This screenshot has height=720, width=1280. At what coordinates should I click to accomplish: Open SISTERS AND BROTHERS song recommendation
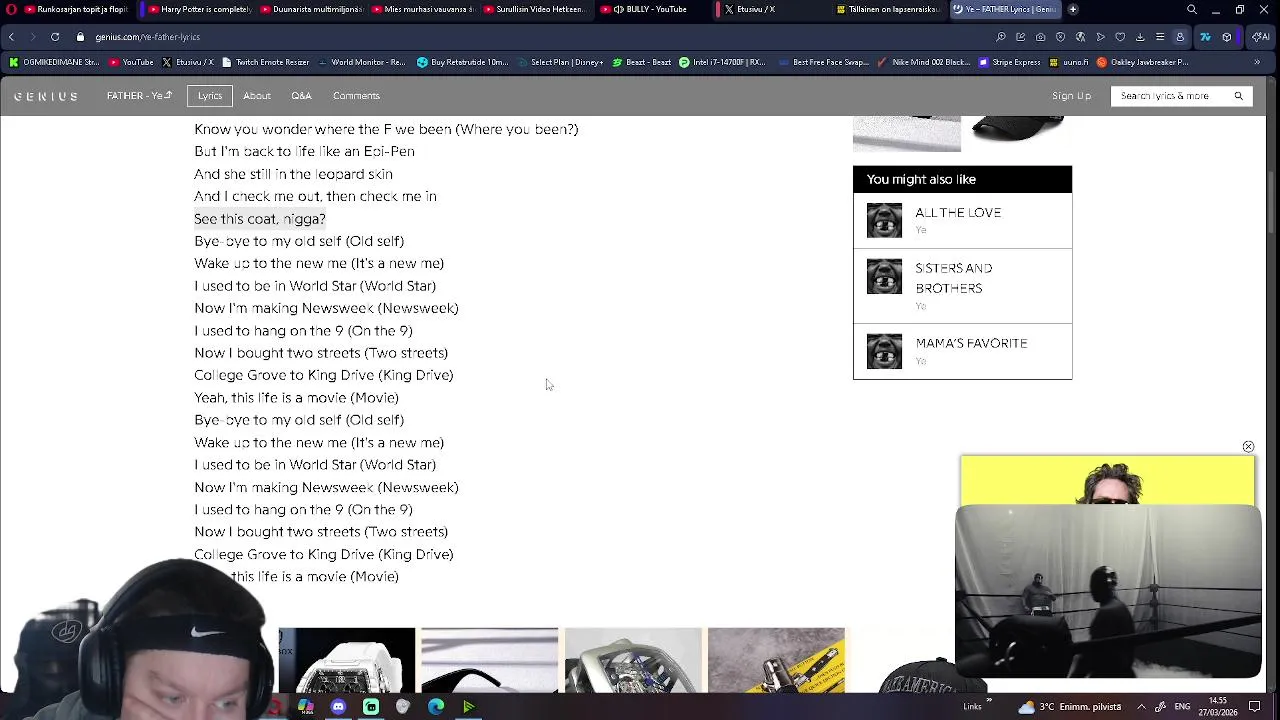pyautogui.click(x=962, y=286)
